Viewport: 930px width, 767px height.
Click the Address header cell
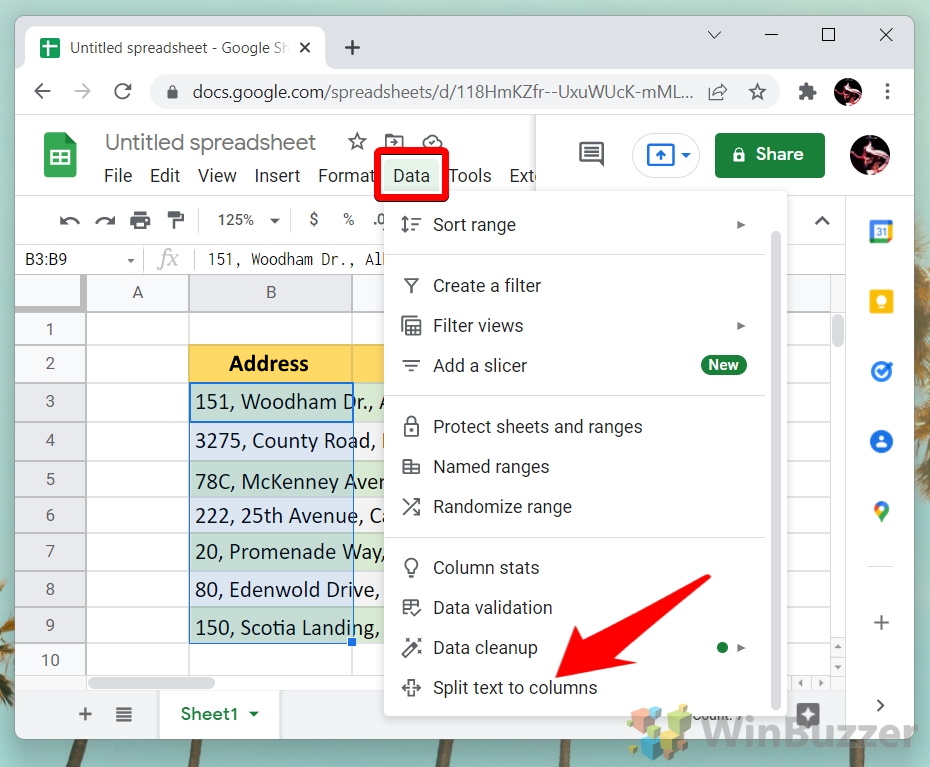(x=270, y=364)
